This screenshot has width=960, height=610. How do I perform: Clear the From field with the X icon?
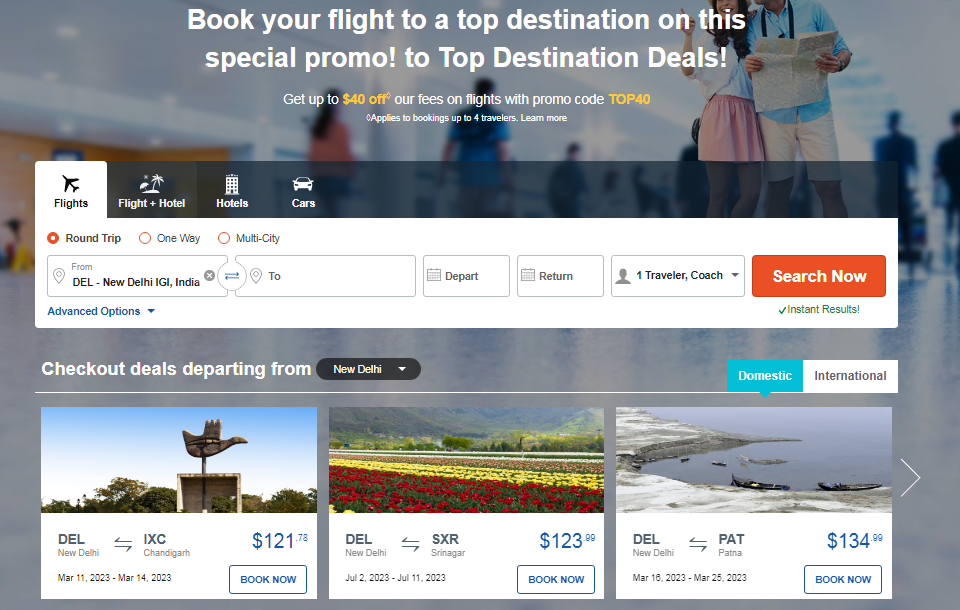pyautogui.click(x=209, y=275)
